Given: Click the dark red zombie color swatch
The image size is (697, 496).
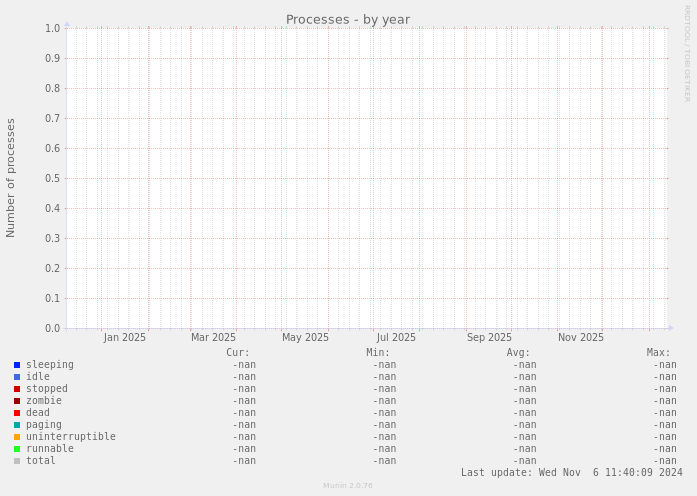Looking at the screenshot, I should (x=17, y=401).
